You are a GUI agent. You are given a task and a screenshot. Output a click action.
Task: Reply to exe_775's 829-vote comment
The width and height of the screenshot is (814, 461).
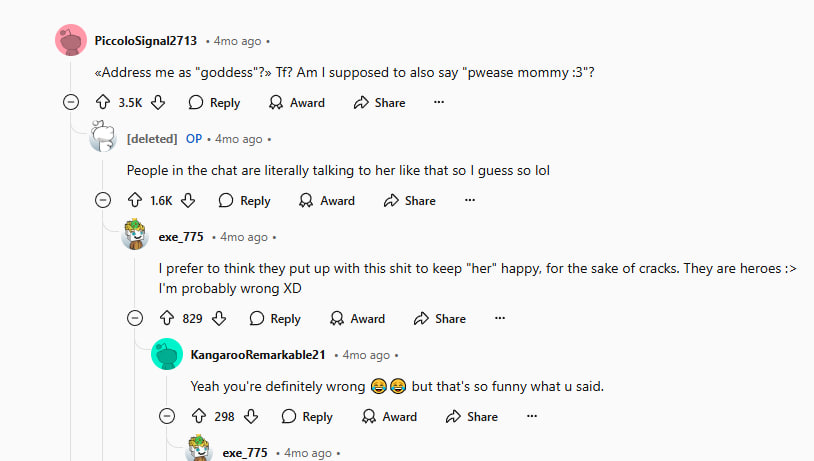[275, 318]
